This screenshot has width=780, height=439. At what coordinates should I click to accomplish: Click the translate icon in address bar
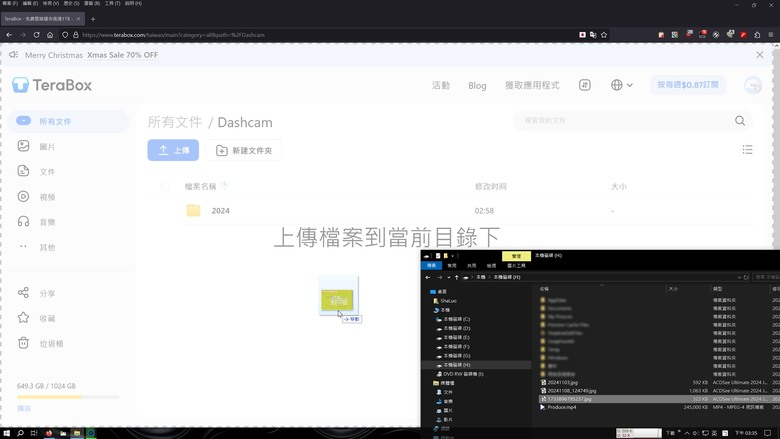click(593, 35)
